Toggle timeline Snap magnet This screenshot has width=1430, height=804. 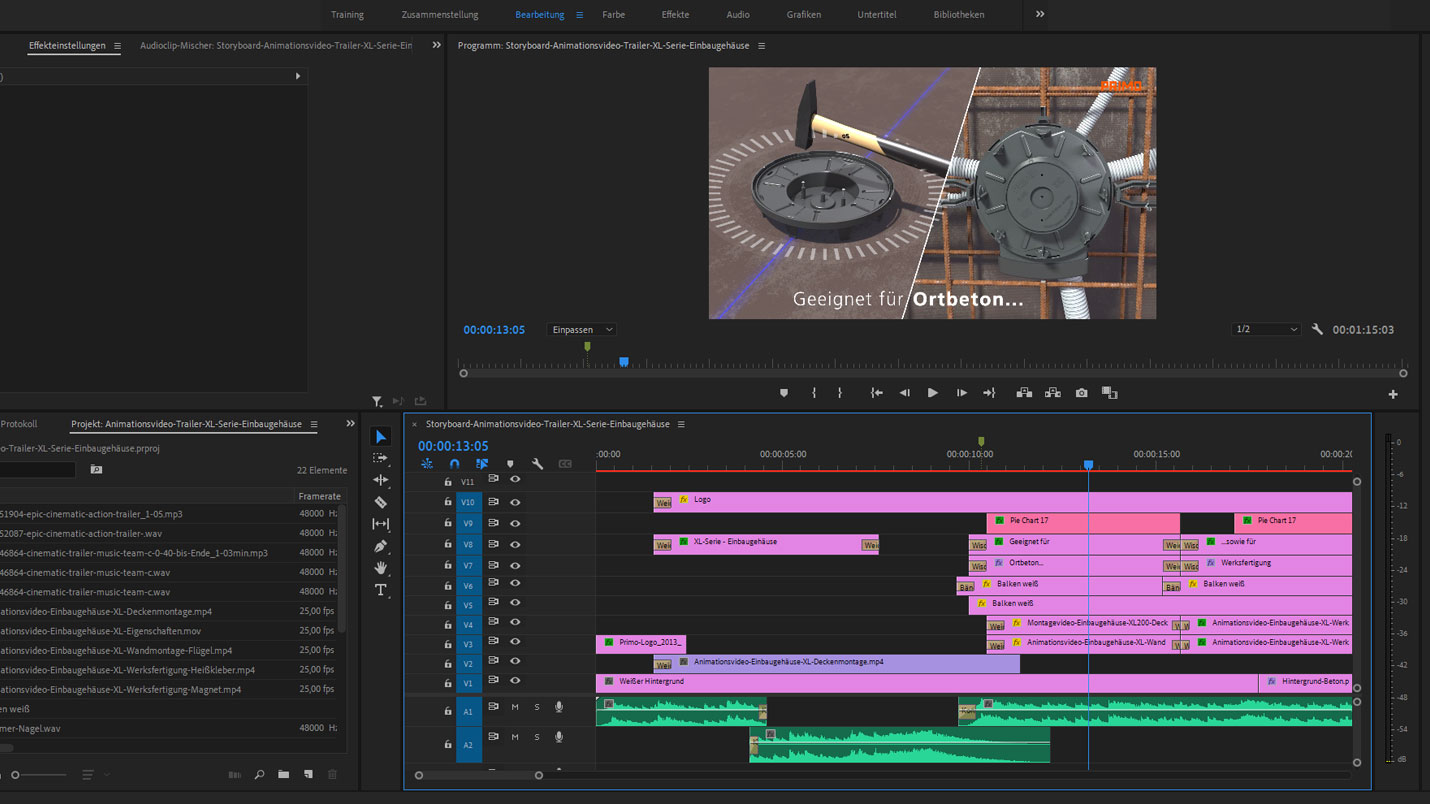coord(454,464)
